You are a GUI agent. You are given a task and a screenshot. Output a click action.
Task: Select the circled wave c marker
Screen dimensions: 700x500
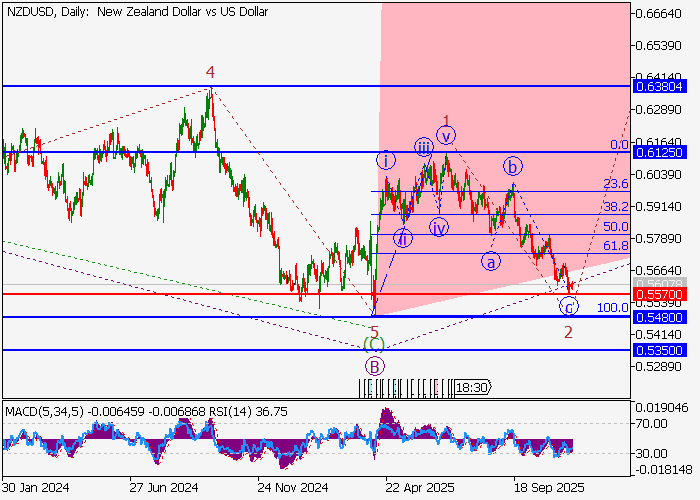(x=569, y=306)
